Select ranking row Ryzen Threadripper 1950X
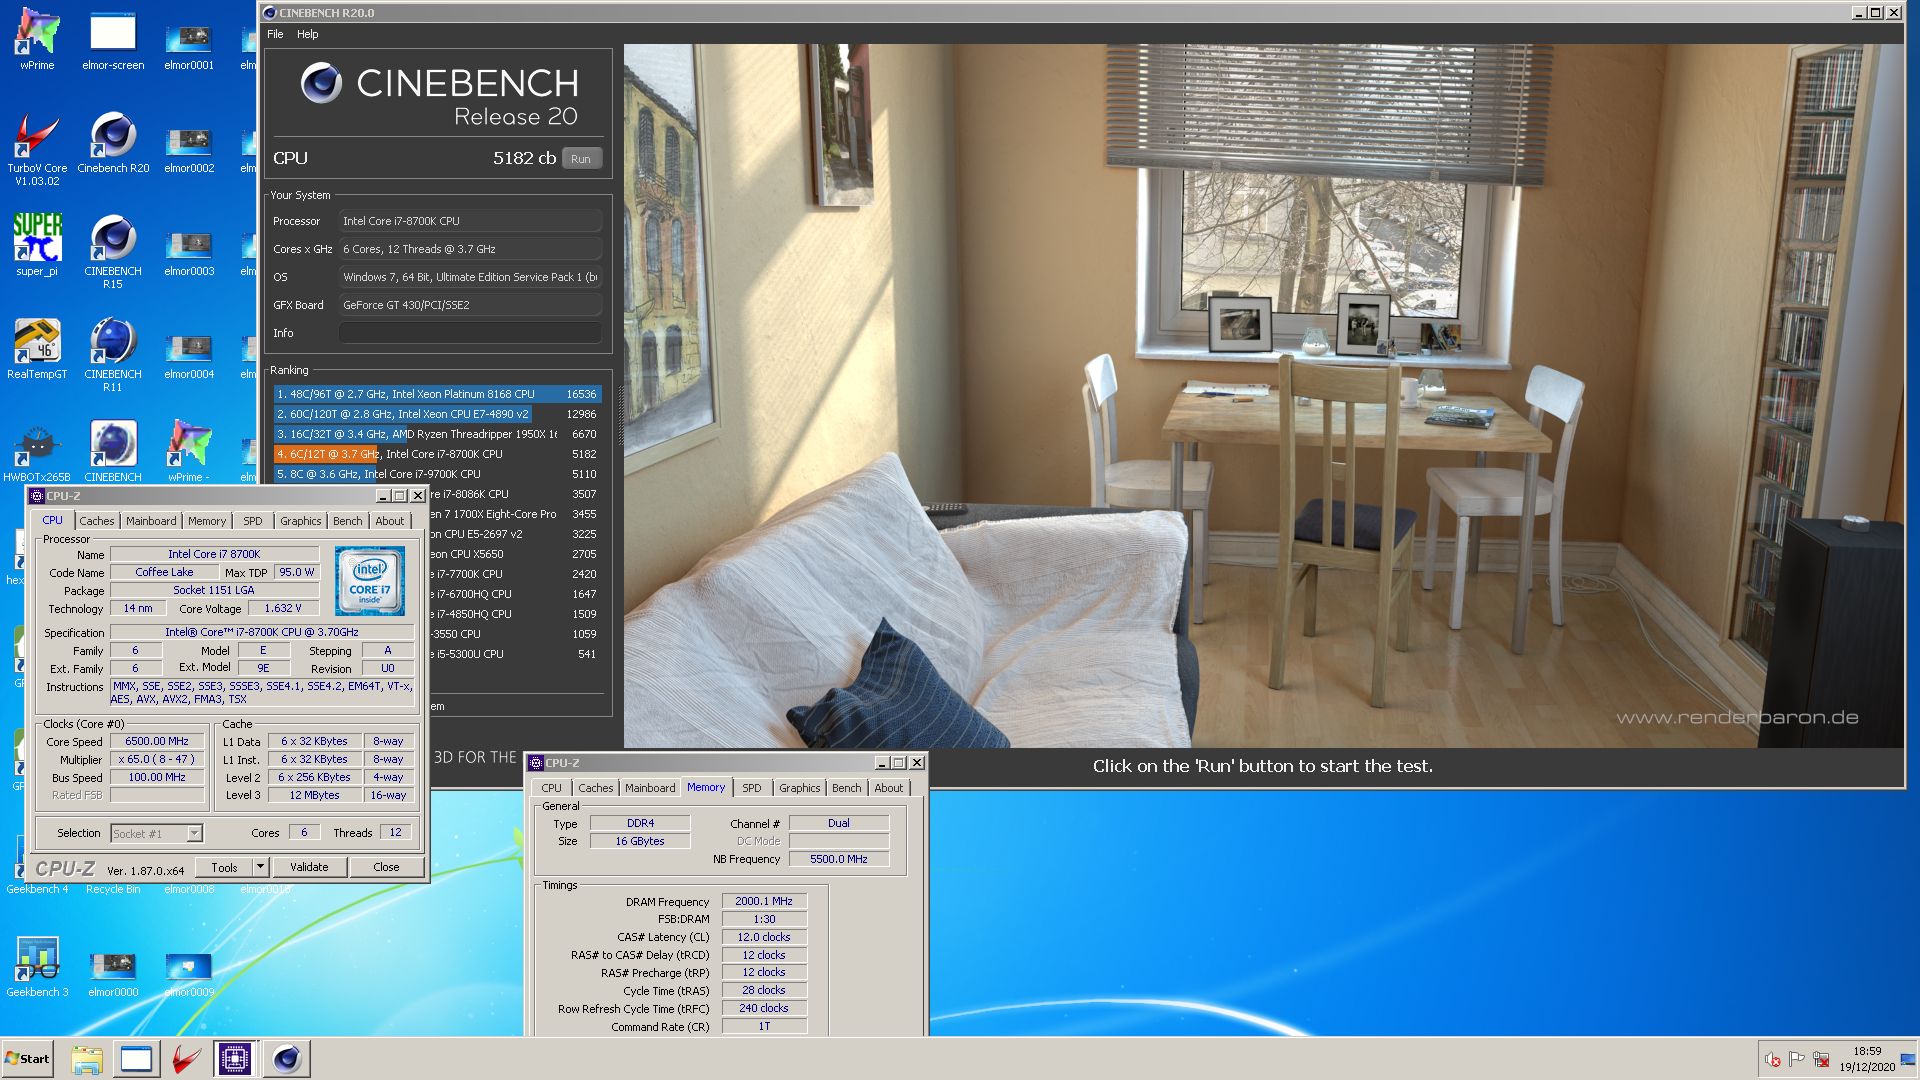The width and height of the screenshot is (1920, 1080). (437, 434)
